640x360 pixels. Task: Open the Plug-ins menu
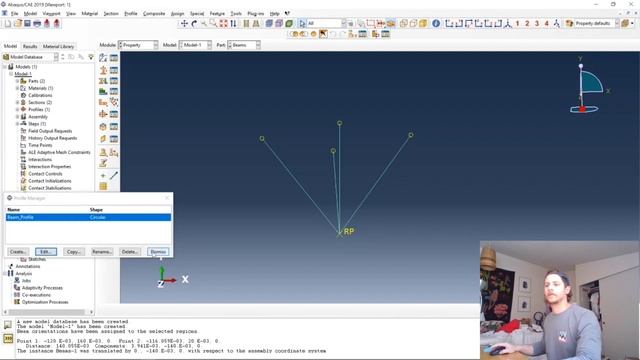click(256, 13)
